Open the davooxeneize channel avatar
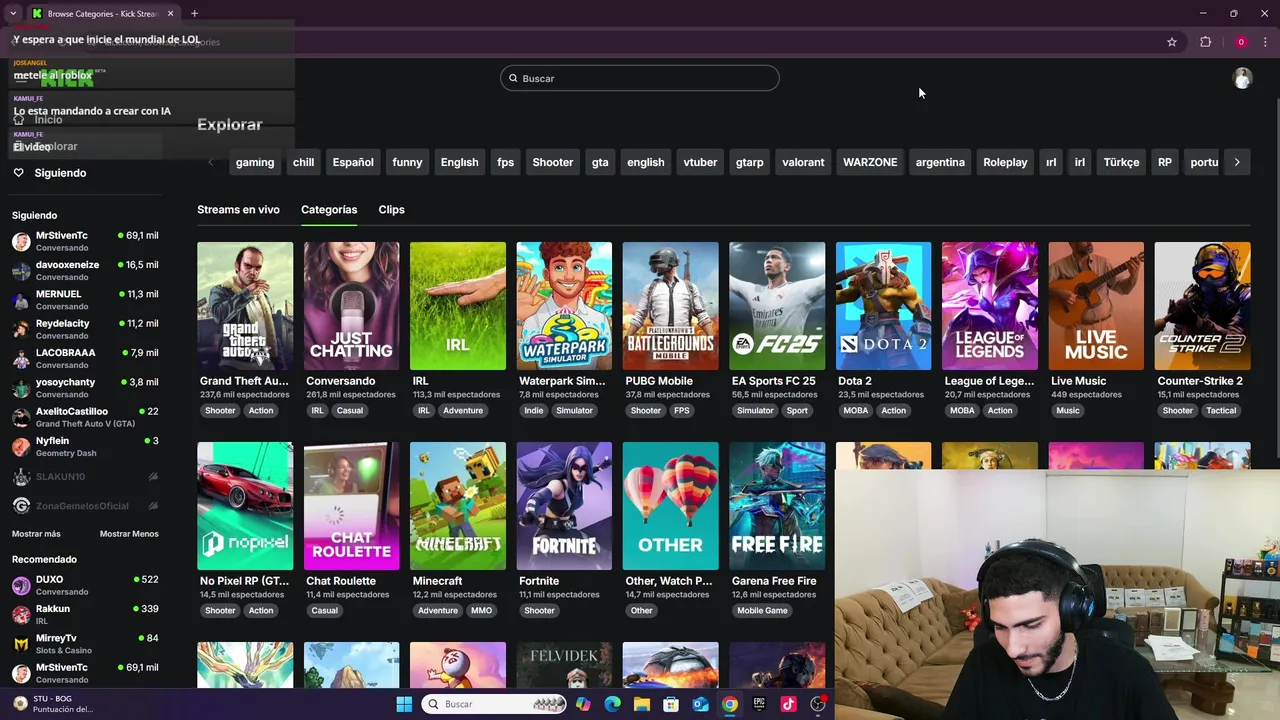Viewport: 1280px width, 720px height. [x=21, y=271]
